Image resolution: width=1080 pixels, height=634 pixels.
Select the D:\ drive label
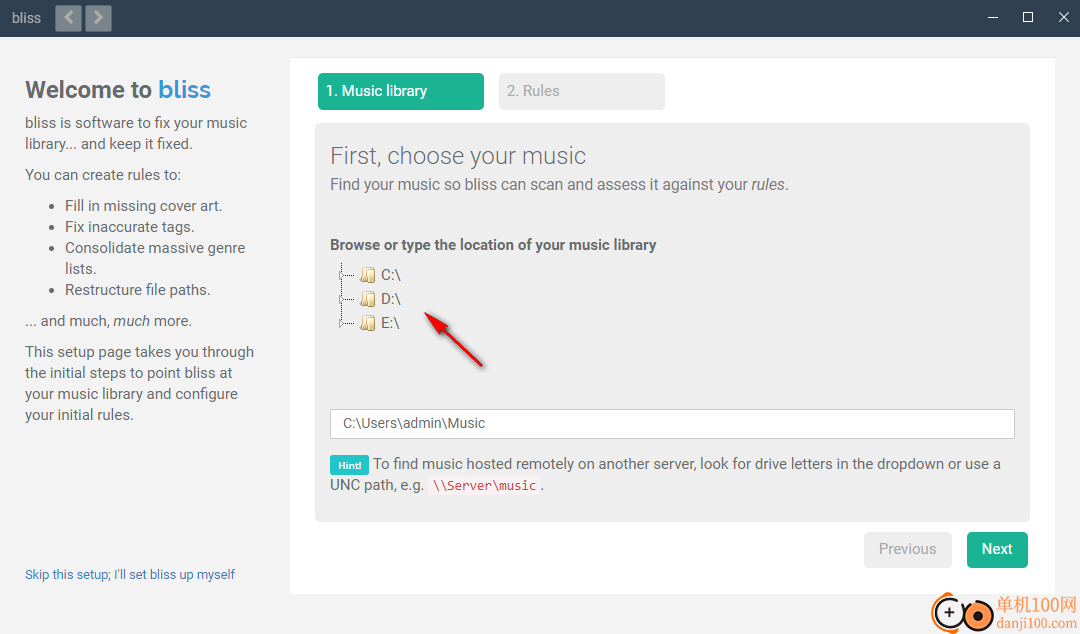point(391,299)
